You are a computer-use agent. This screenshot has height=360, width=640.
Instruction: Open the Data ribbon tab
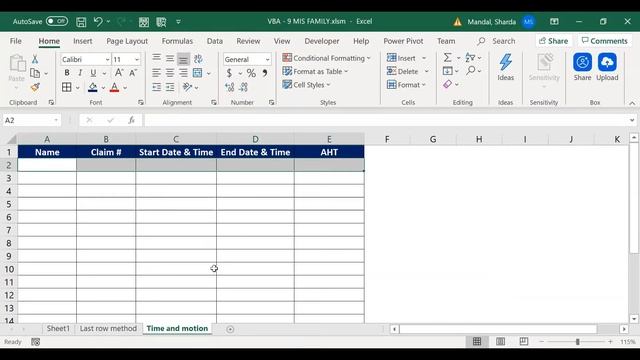215,41
